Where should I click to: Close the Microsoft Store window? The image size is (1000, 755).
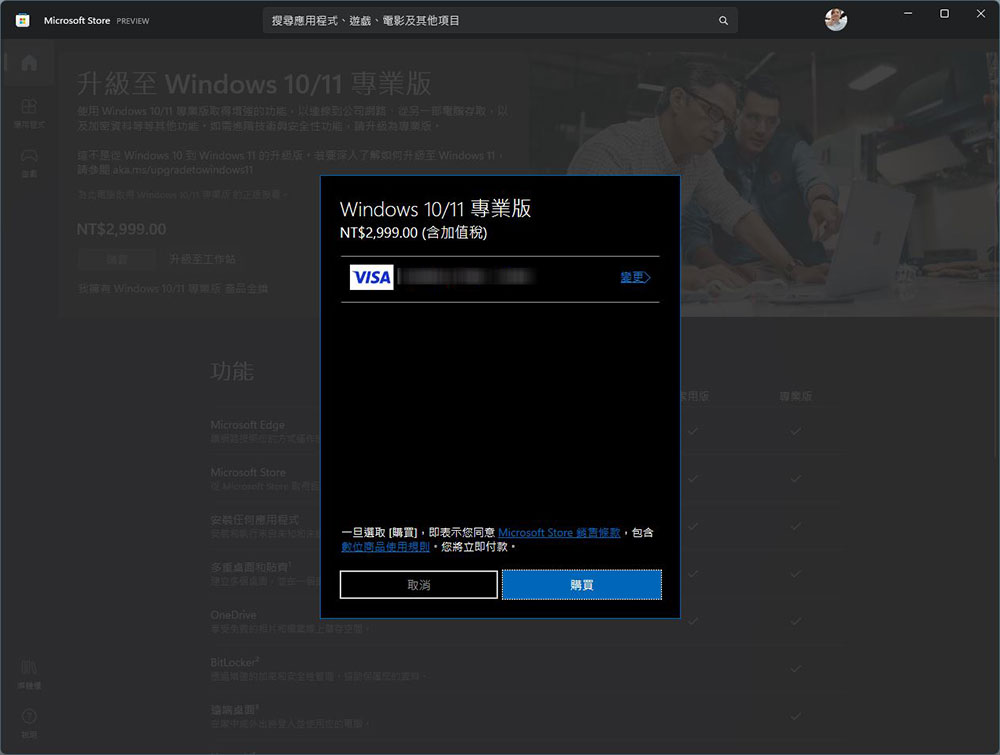981,13
